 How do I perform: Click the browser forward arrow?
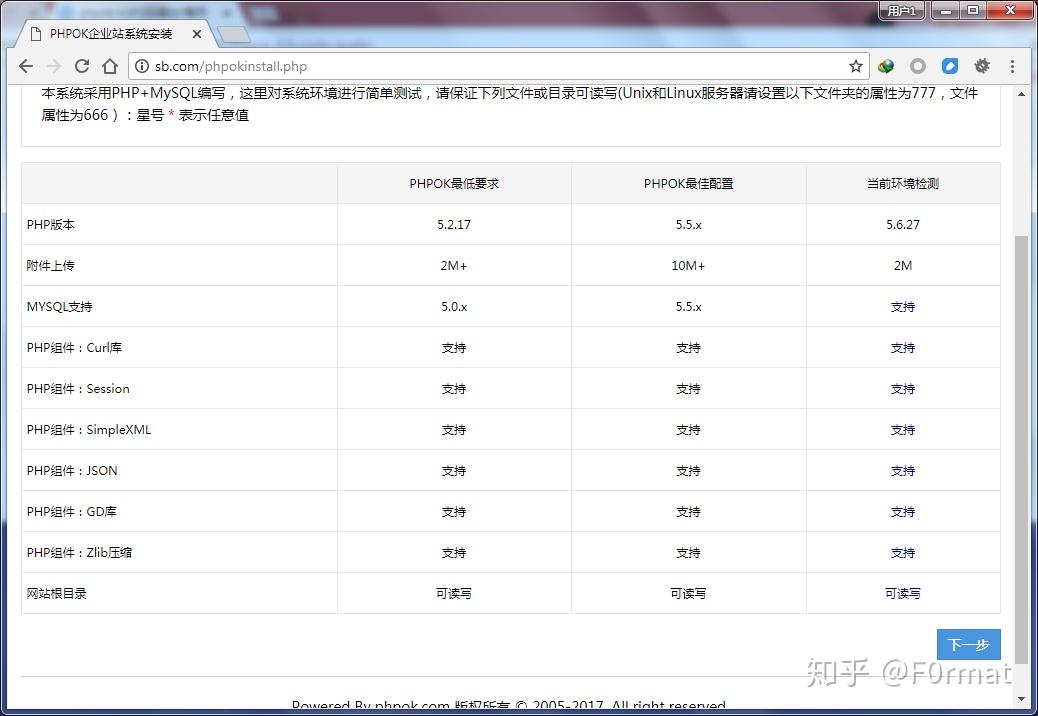pyautogui.click(x=54, y=66)
